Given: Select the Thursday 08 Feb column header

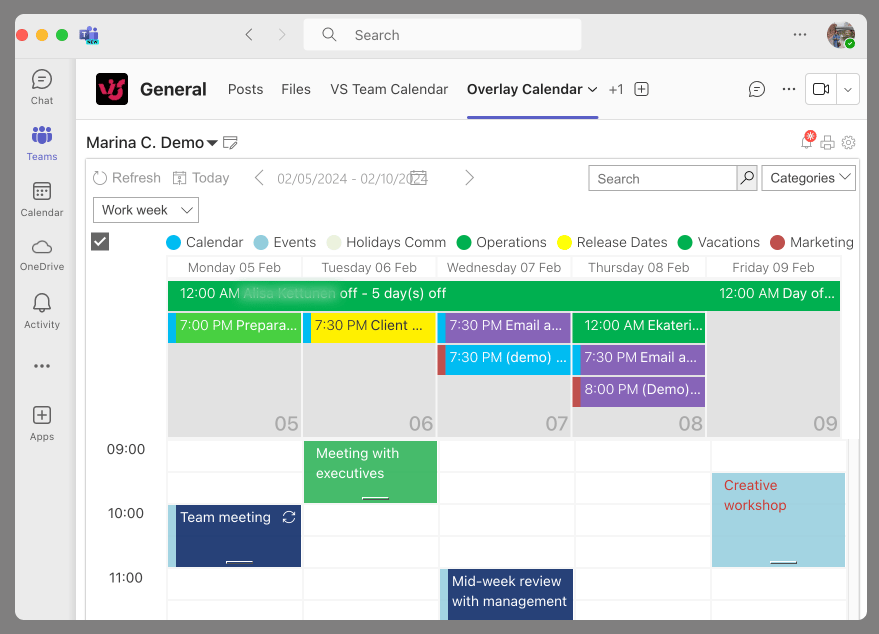Looking at the screenshot, I should [639, 267].
